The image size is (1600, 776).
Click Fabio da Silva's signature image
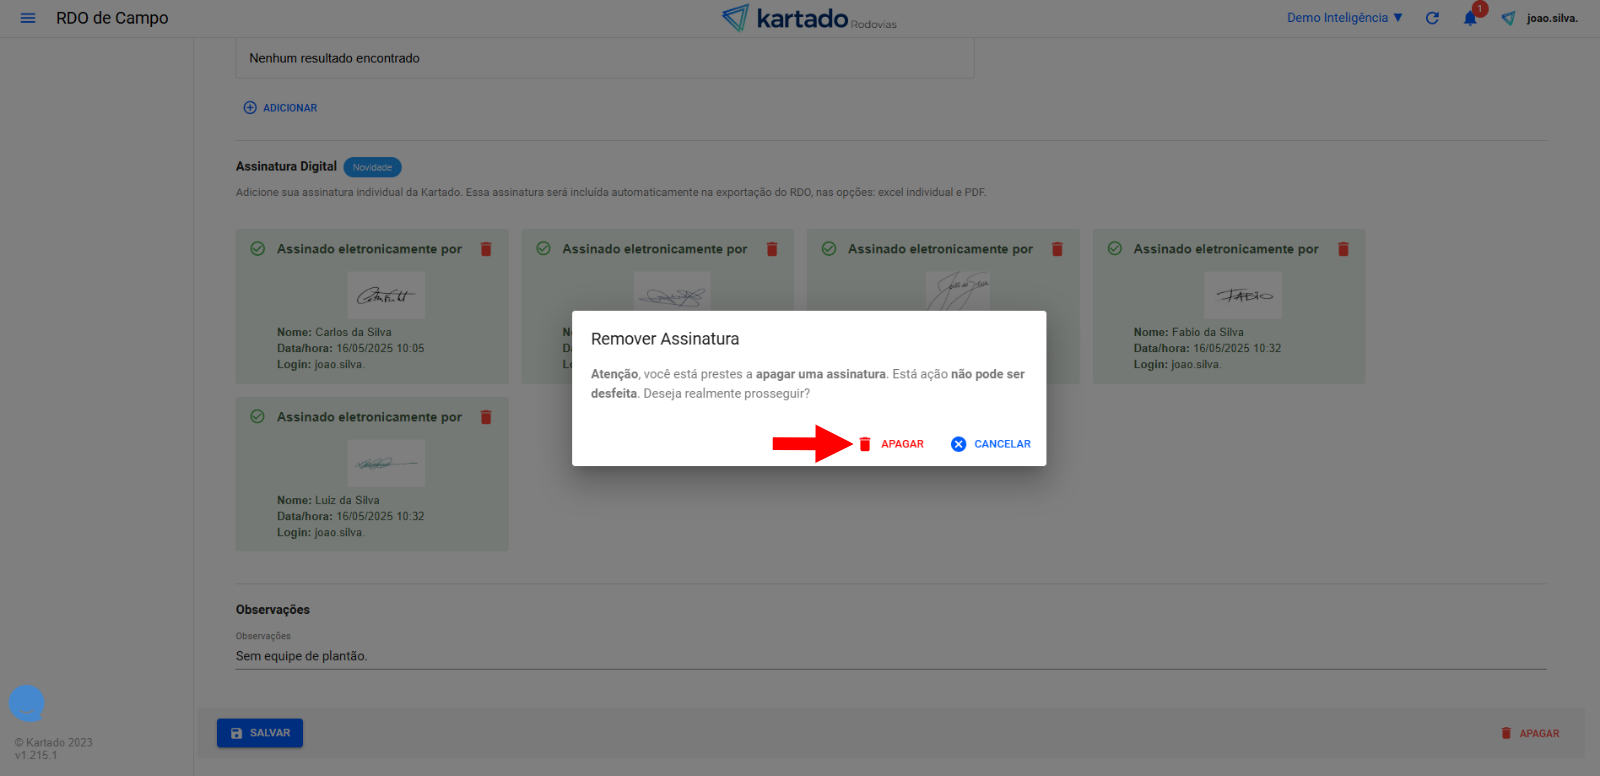[1243, 295]
